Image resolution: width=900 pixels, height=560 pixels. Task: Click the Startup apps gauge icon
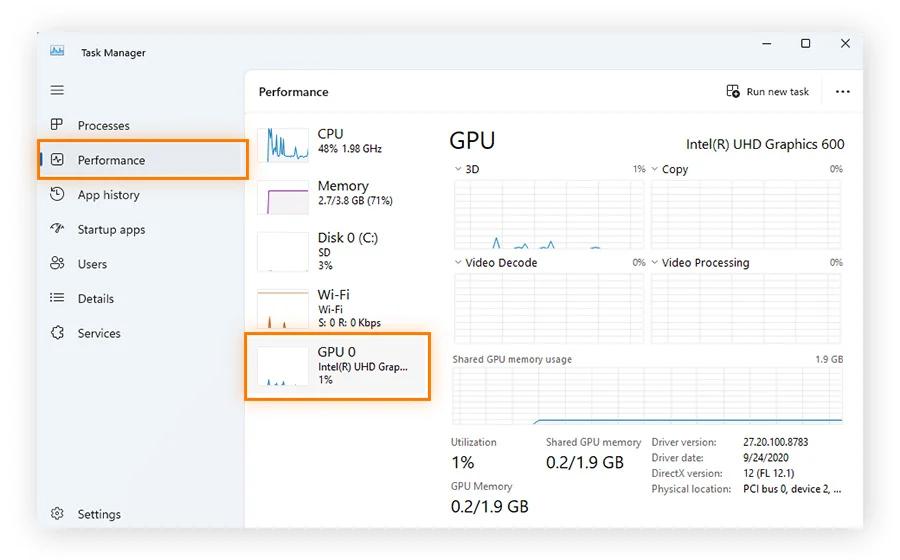coord(57,229)
